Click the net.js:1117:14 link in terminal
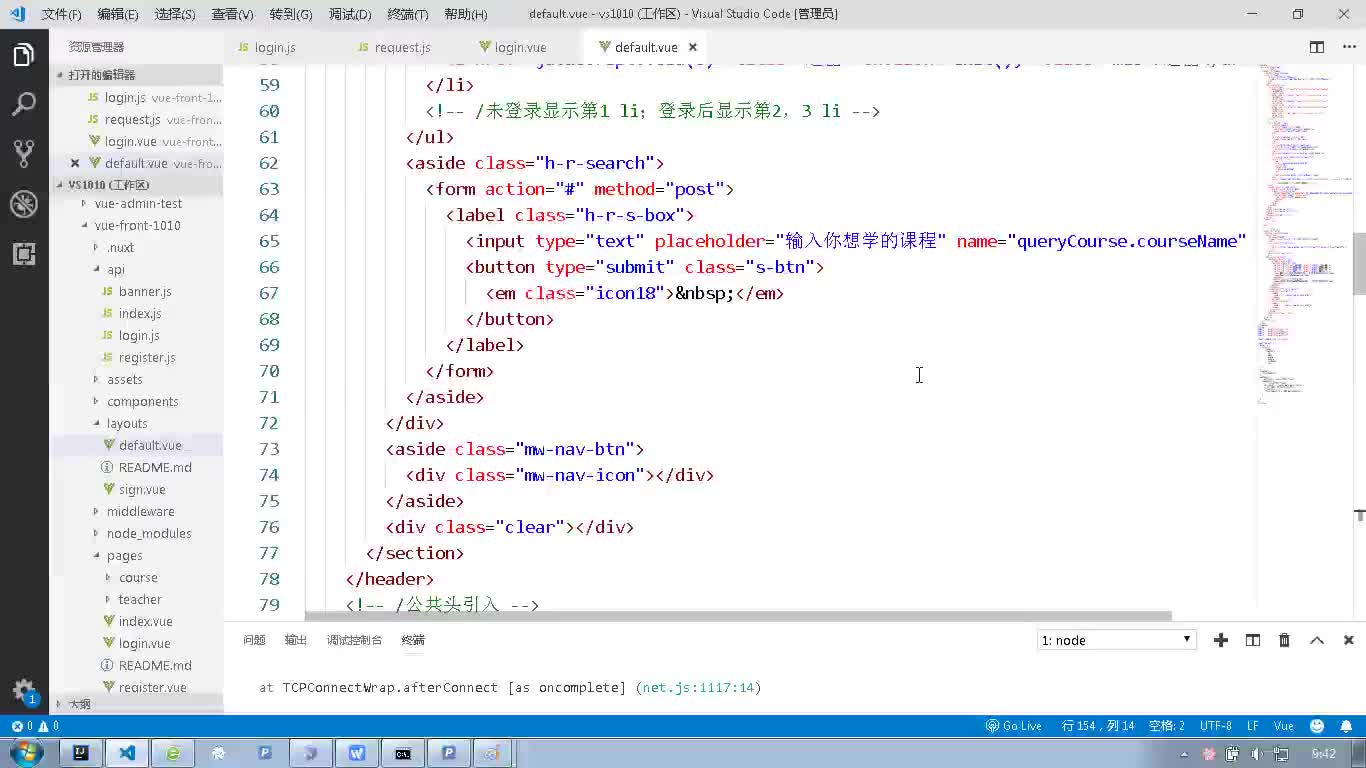Viewport: 1366px width, 768px height. pyautogui.click(x=698, y=688)
